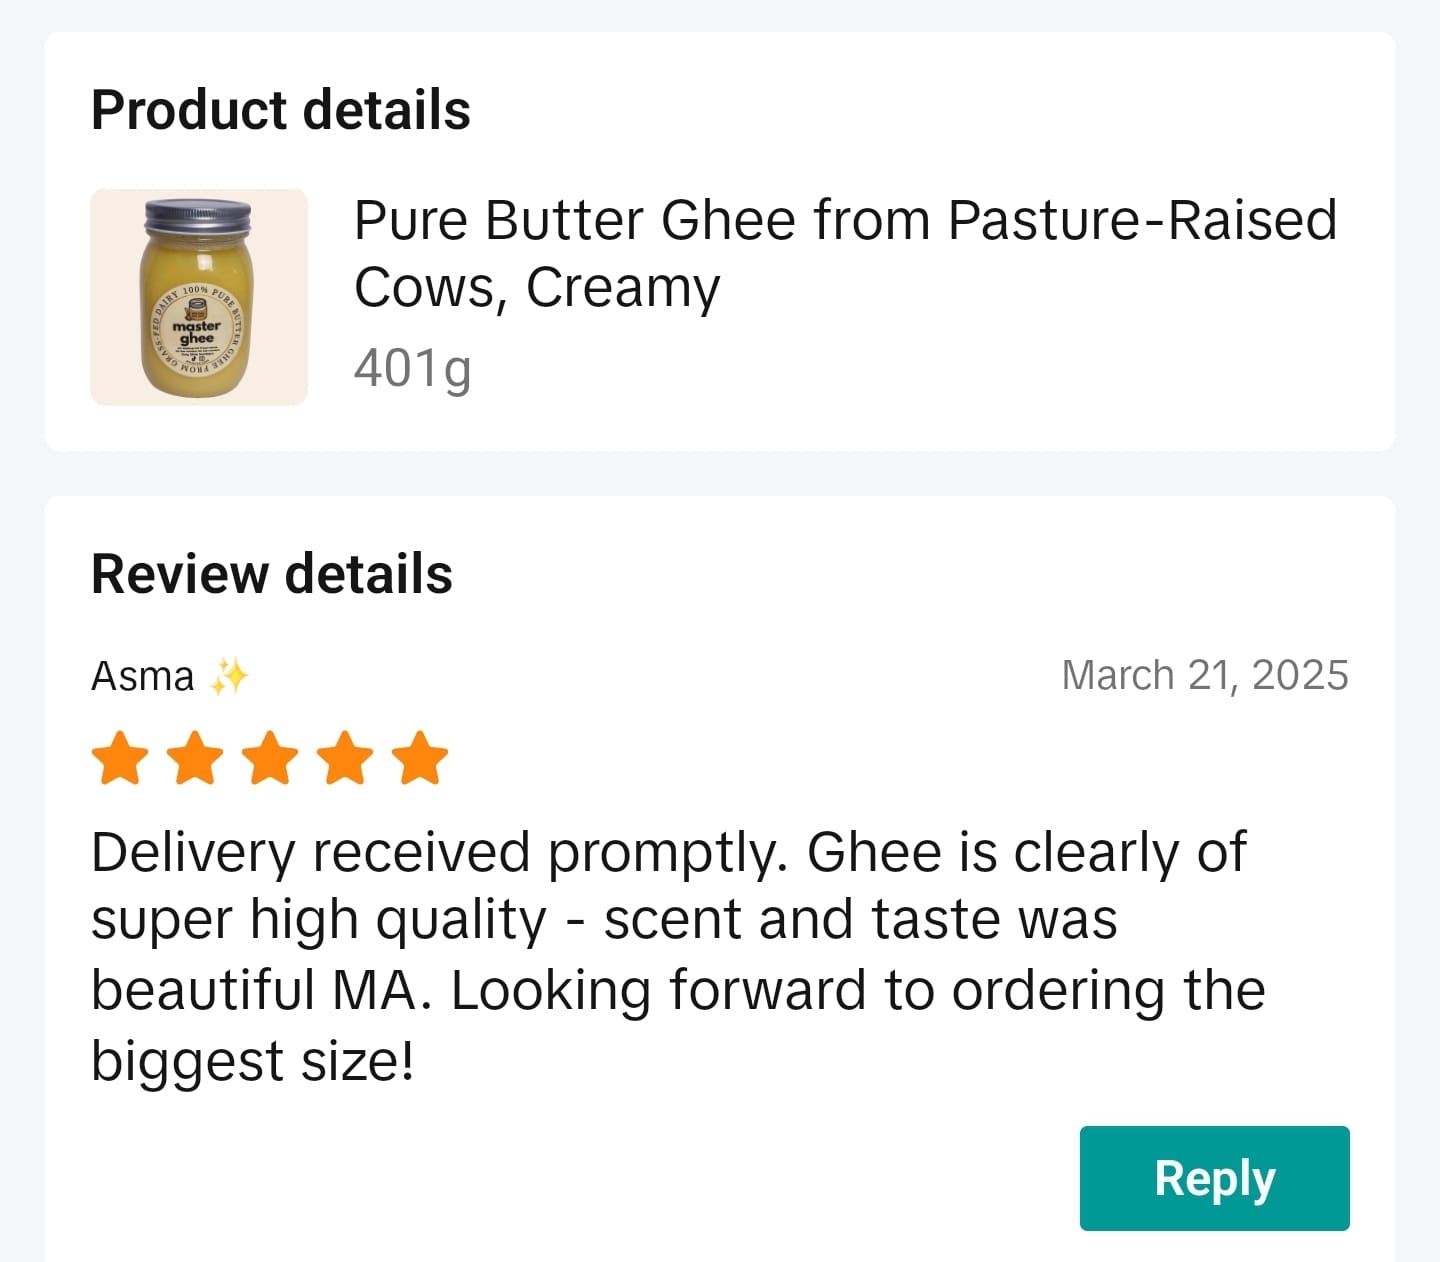
Task: Click the Review details heading
Action: coord(272,575)
